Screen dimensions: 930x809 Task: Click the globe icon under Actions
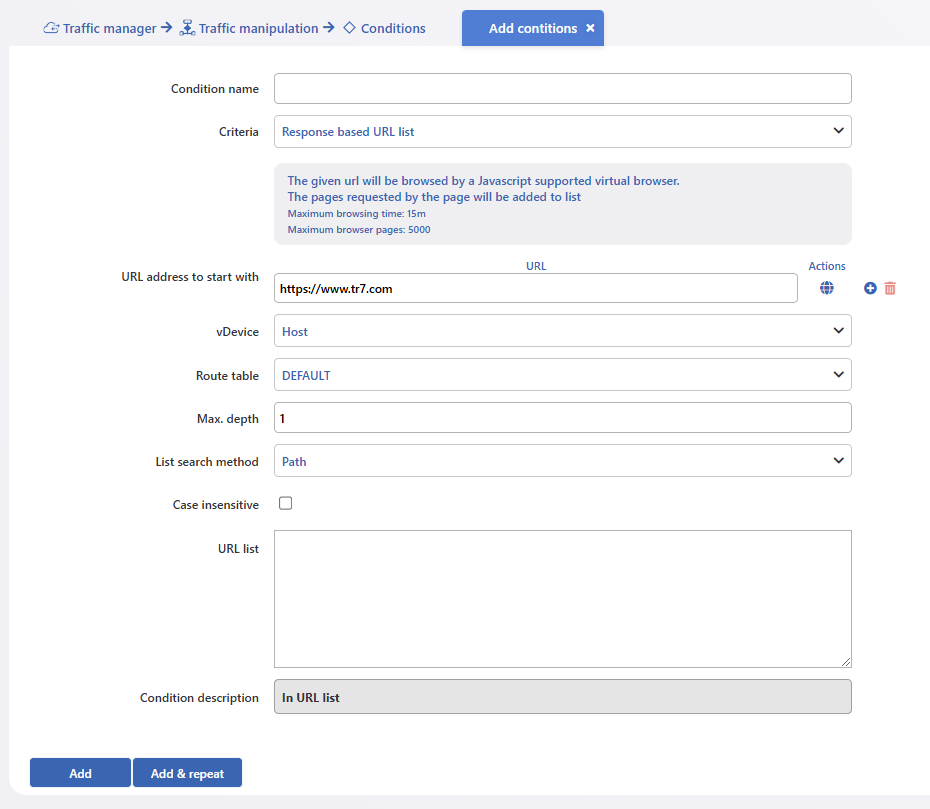click(x=826, y=288)
